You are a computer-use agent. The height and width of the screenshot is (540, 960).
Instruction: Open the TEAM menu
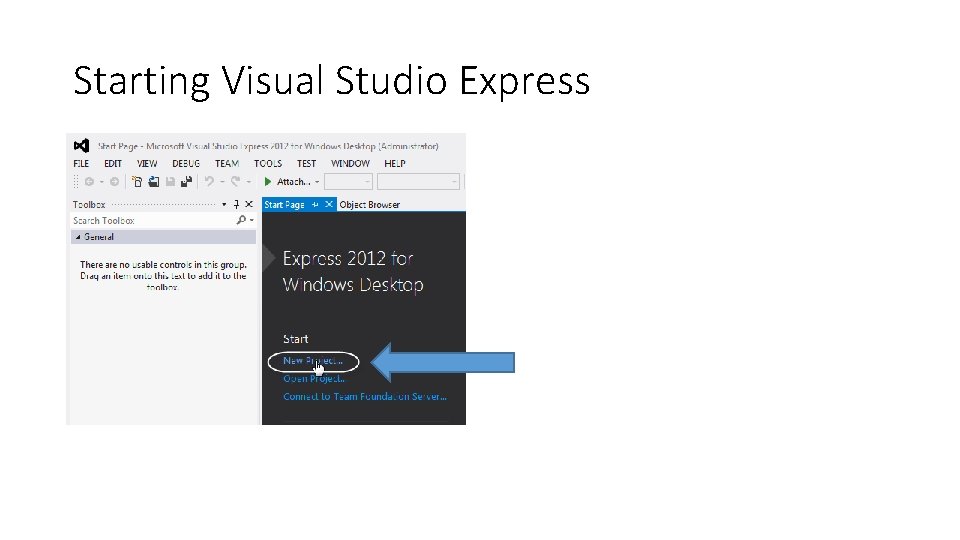[227, 163]
